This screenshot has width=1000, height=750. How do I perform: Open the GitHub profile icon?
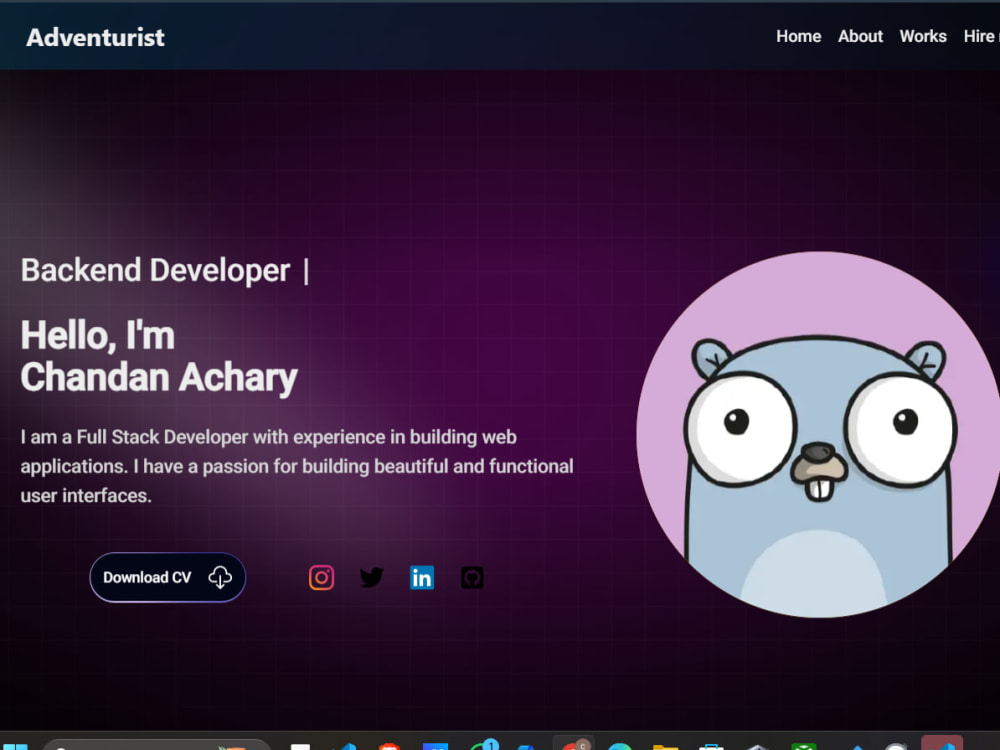[472, 578]
